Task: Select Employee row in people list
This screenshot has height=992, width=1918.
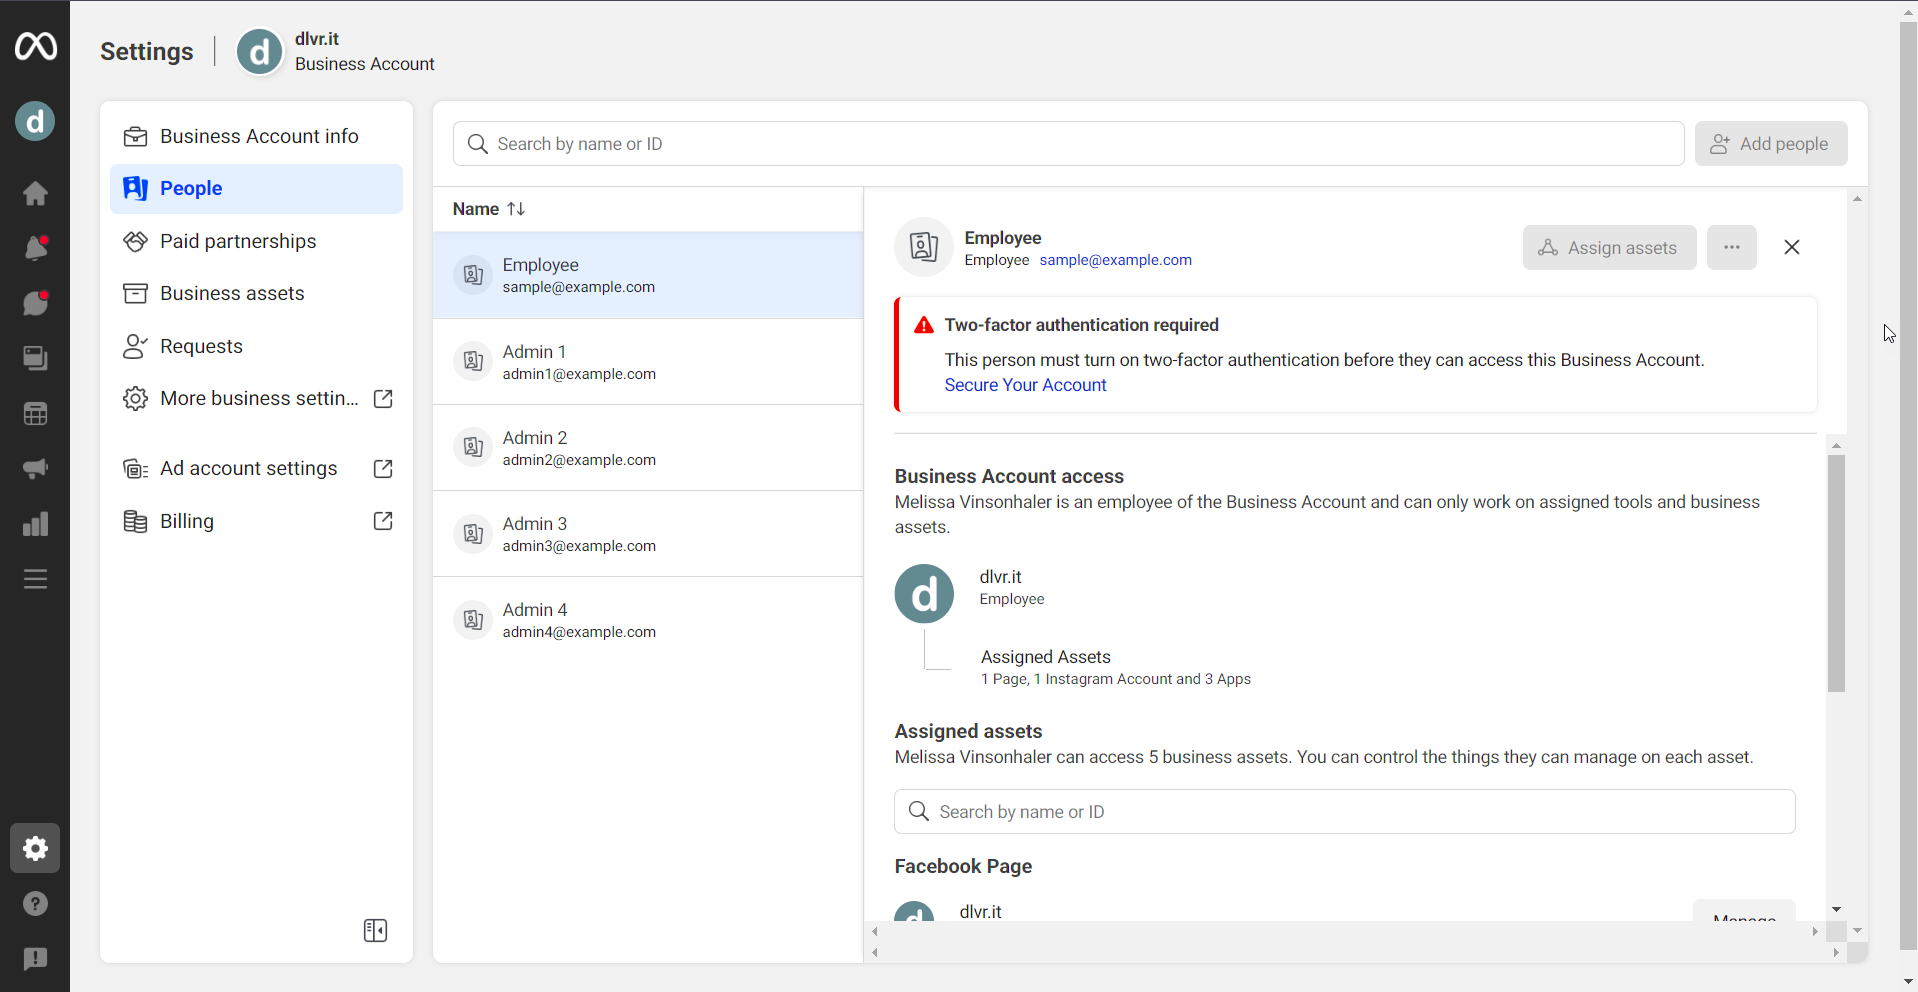Action: click(648, 276)
